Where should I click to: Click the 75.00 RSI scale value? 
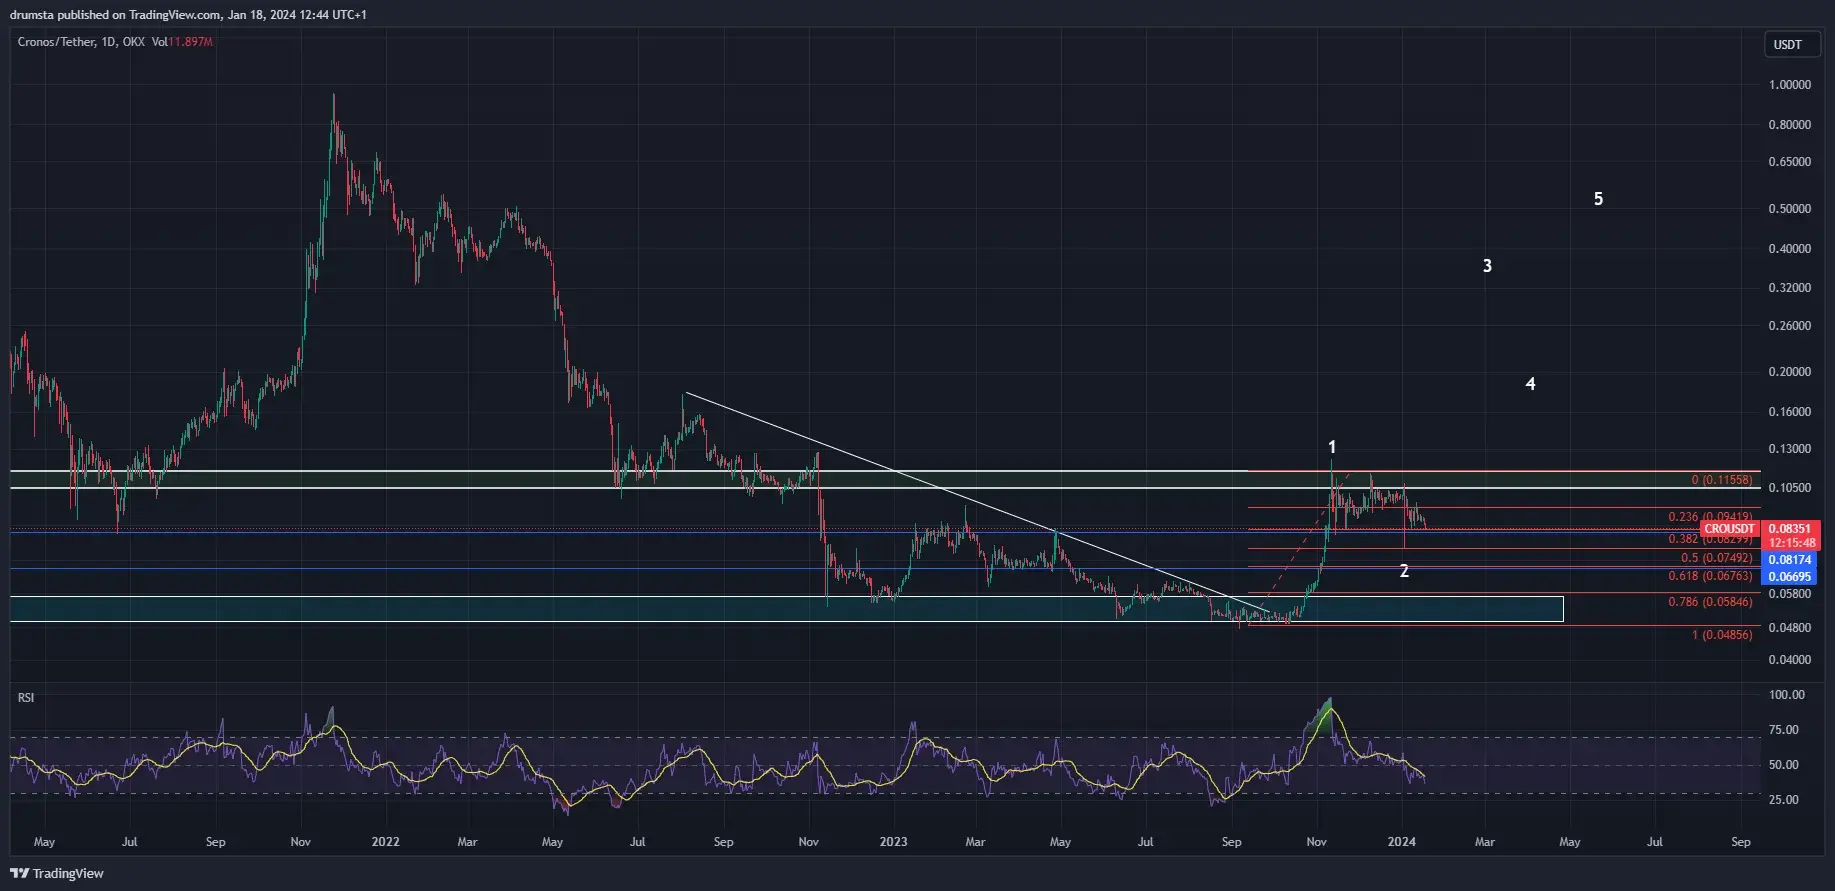point(1783,730)
